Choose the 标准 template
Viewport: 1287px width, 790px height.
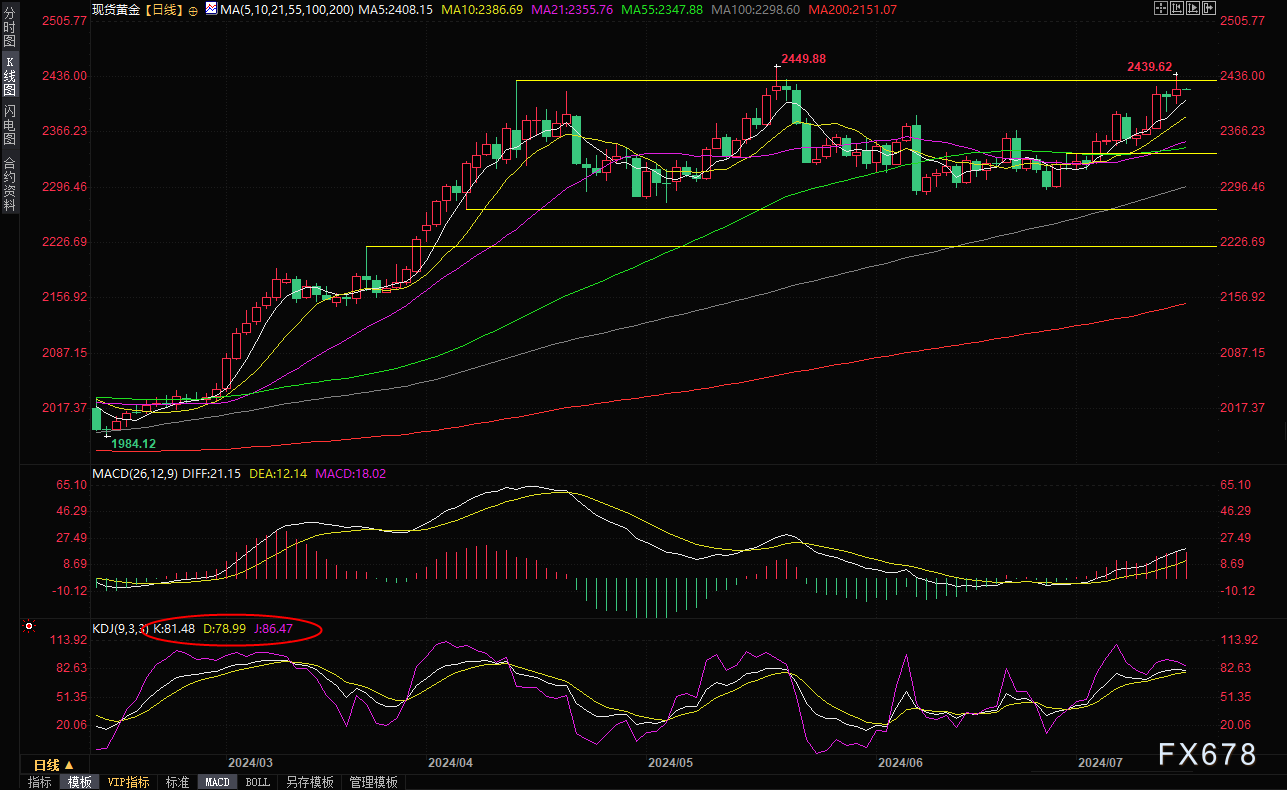point(177,782)
